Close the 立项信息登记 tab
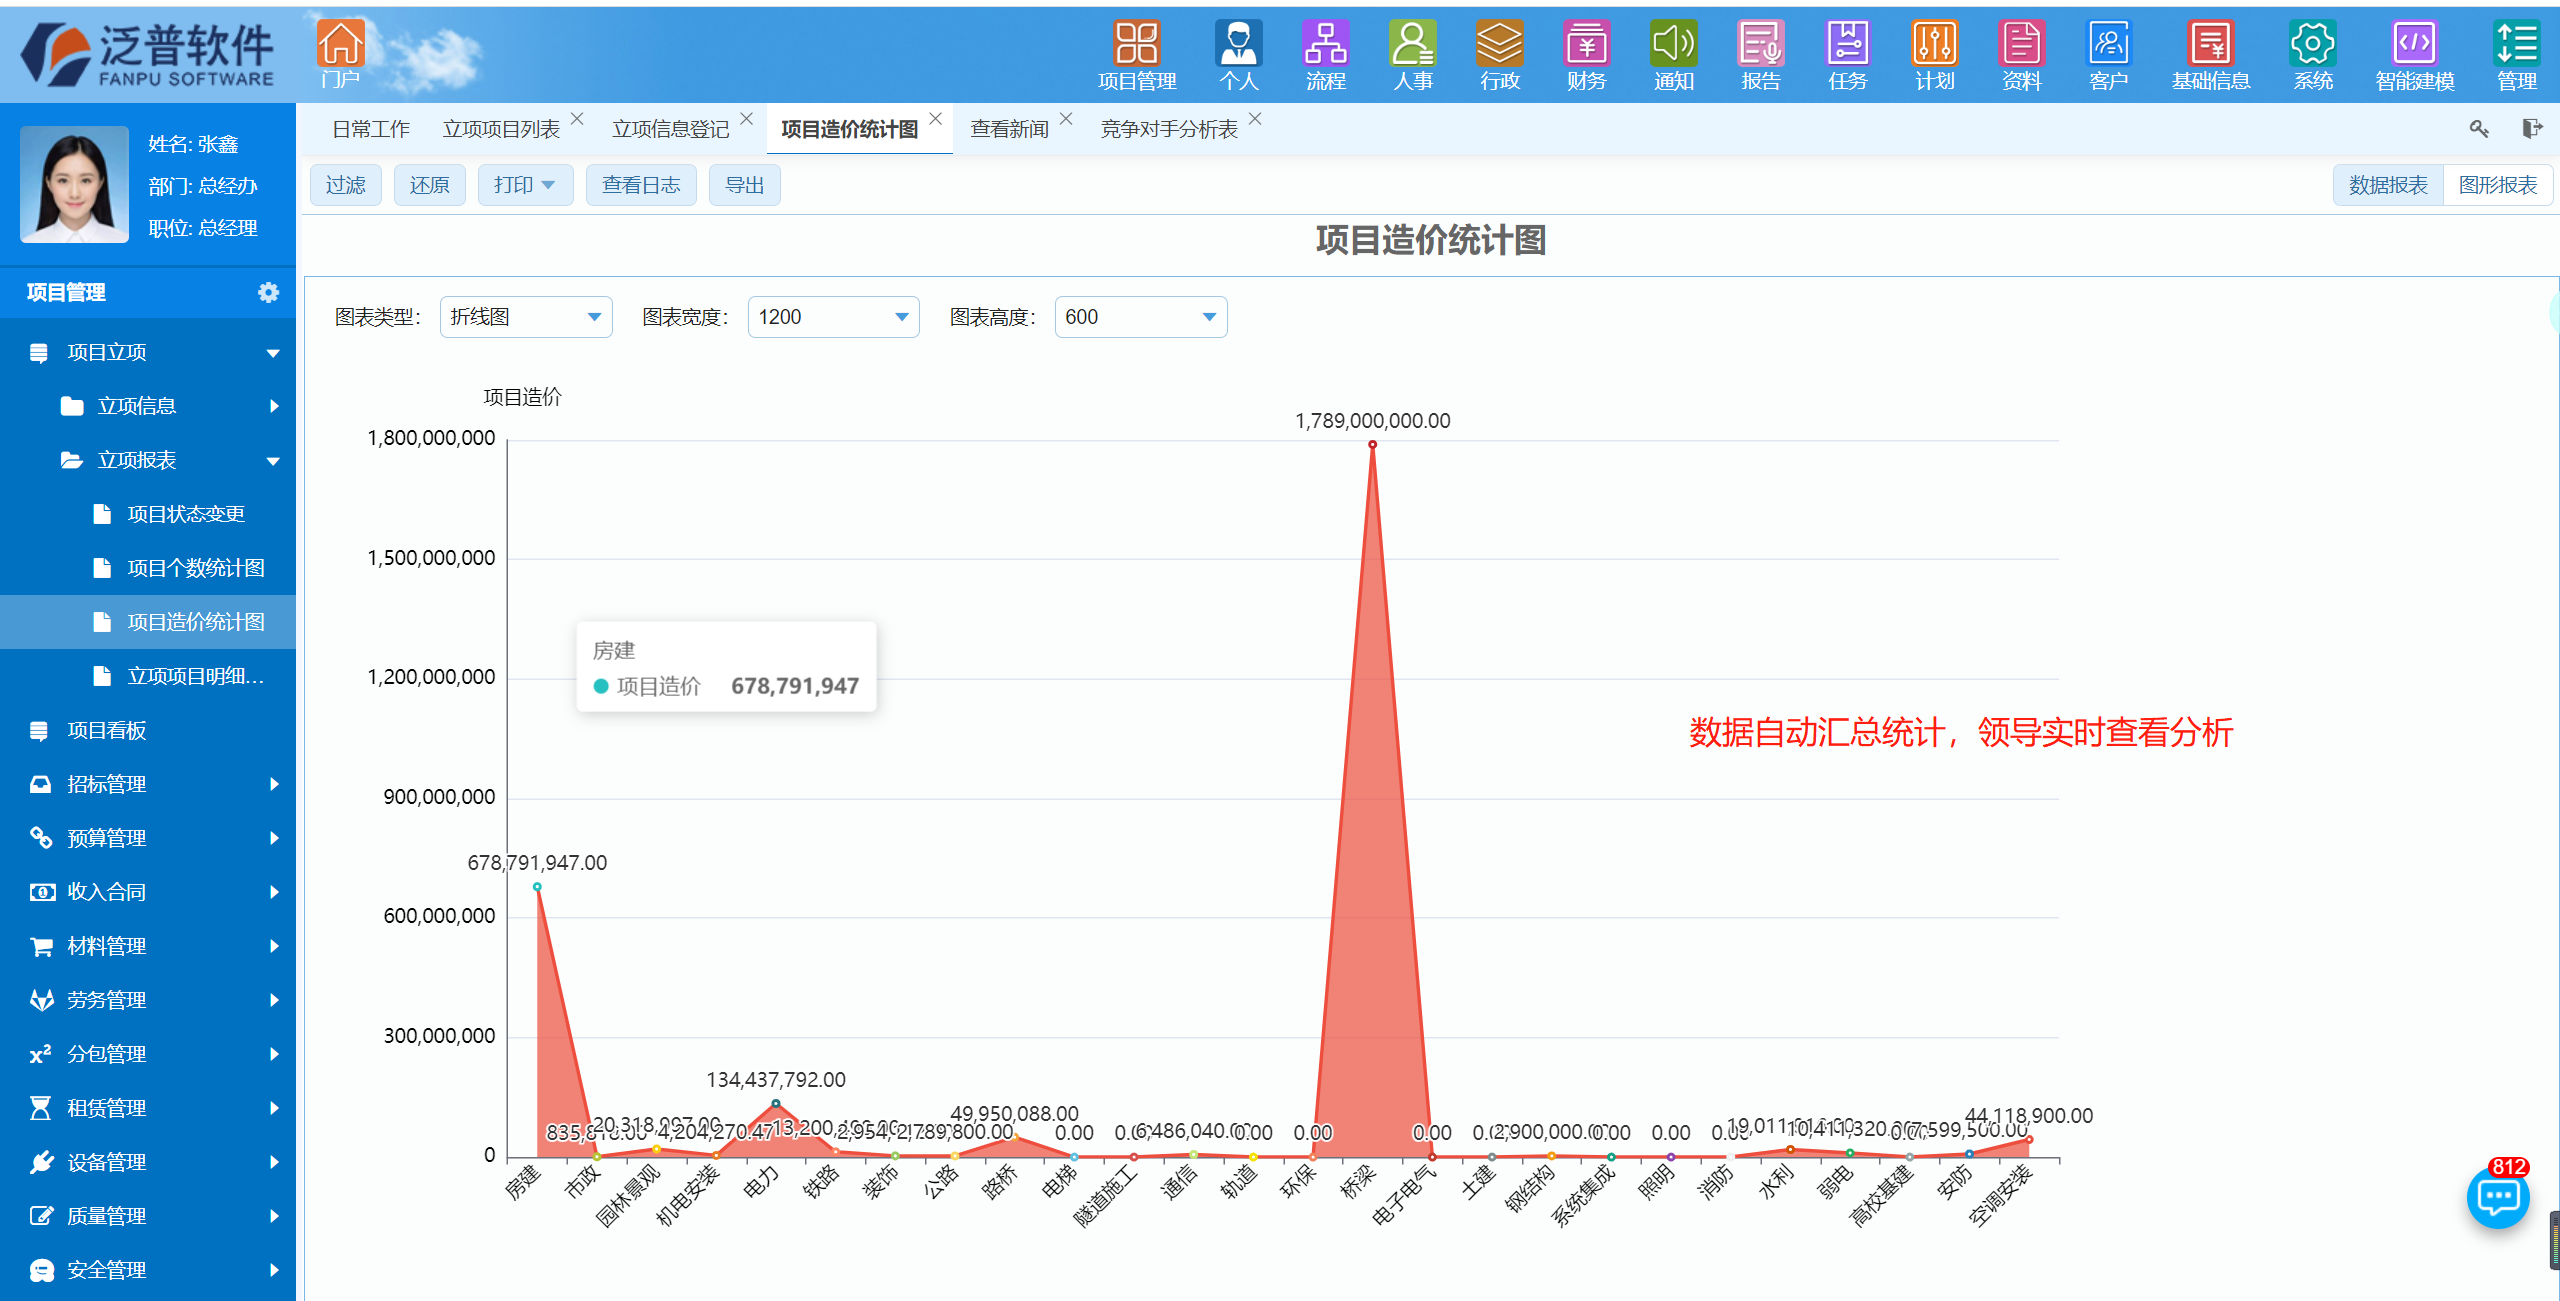 tap(746, 119)
